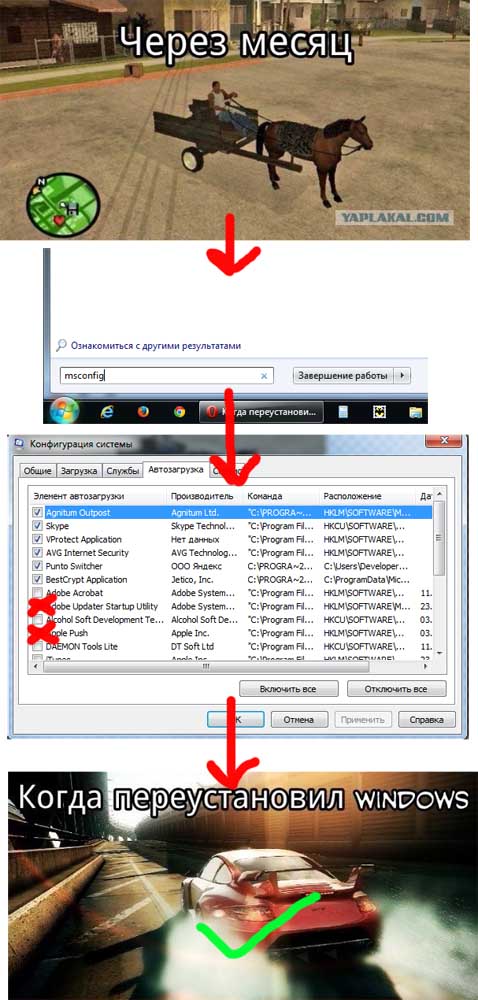Select the Автозагрузка tab
The image size is (478, 1000).
point(175,469)
